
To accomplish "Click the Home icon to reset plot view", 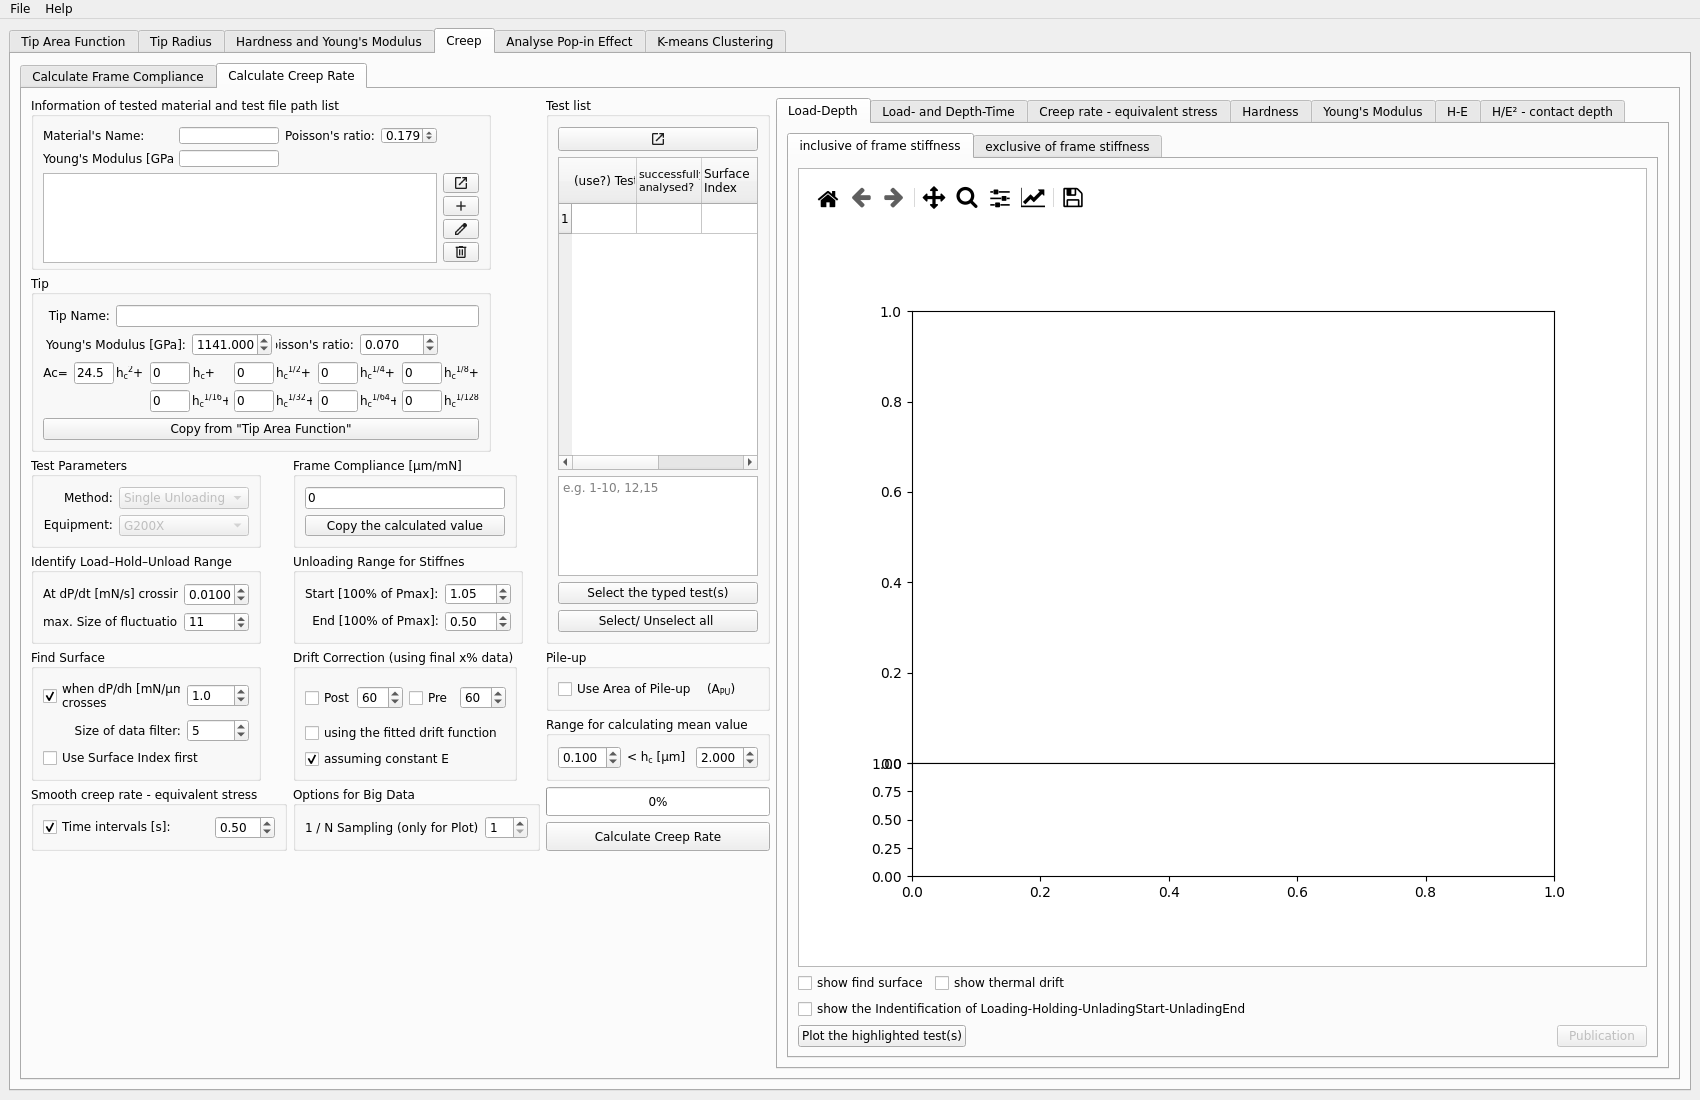I will coord(827,198).
